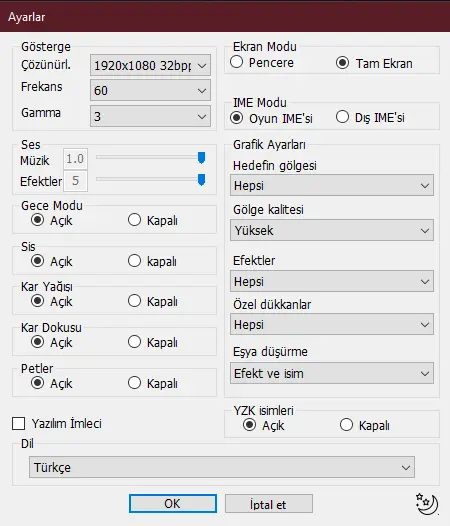The height and width of the screenshot is (526, 450).
Task: Click the Efektler volume slider handle
Action: point(201,180)
